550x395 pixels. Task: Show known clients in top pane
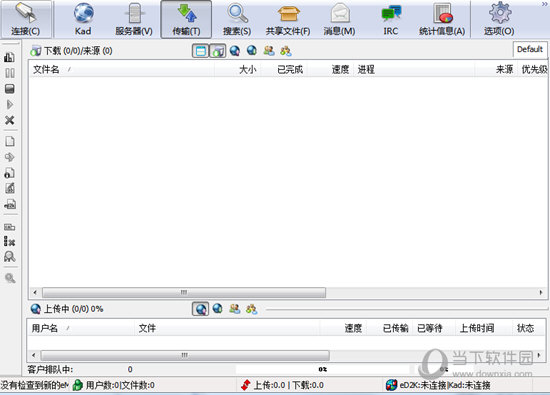pos(286,51)
